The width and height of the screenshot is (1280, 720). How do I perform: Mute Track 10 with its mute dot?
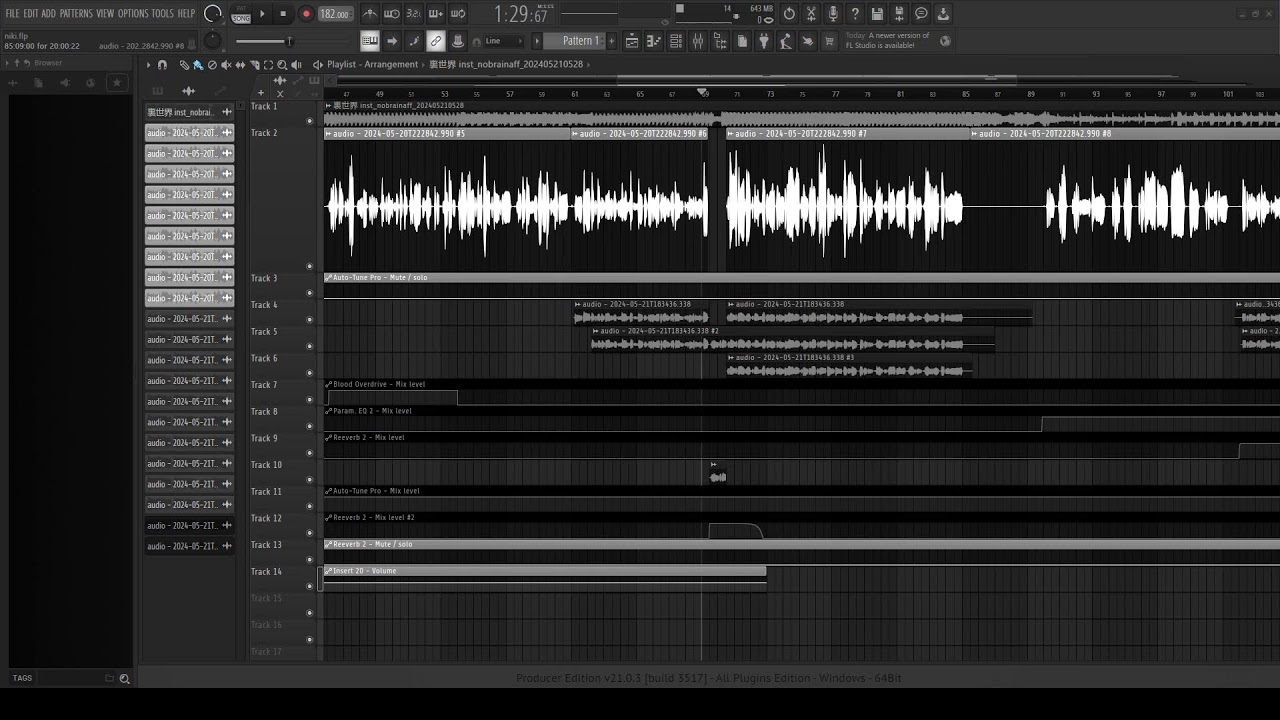tap(309, 480)
